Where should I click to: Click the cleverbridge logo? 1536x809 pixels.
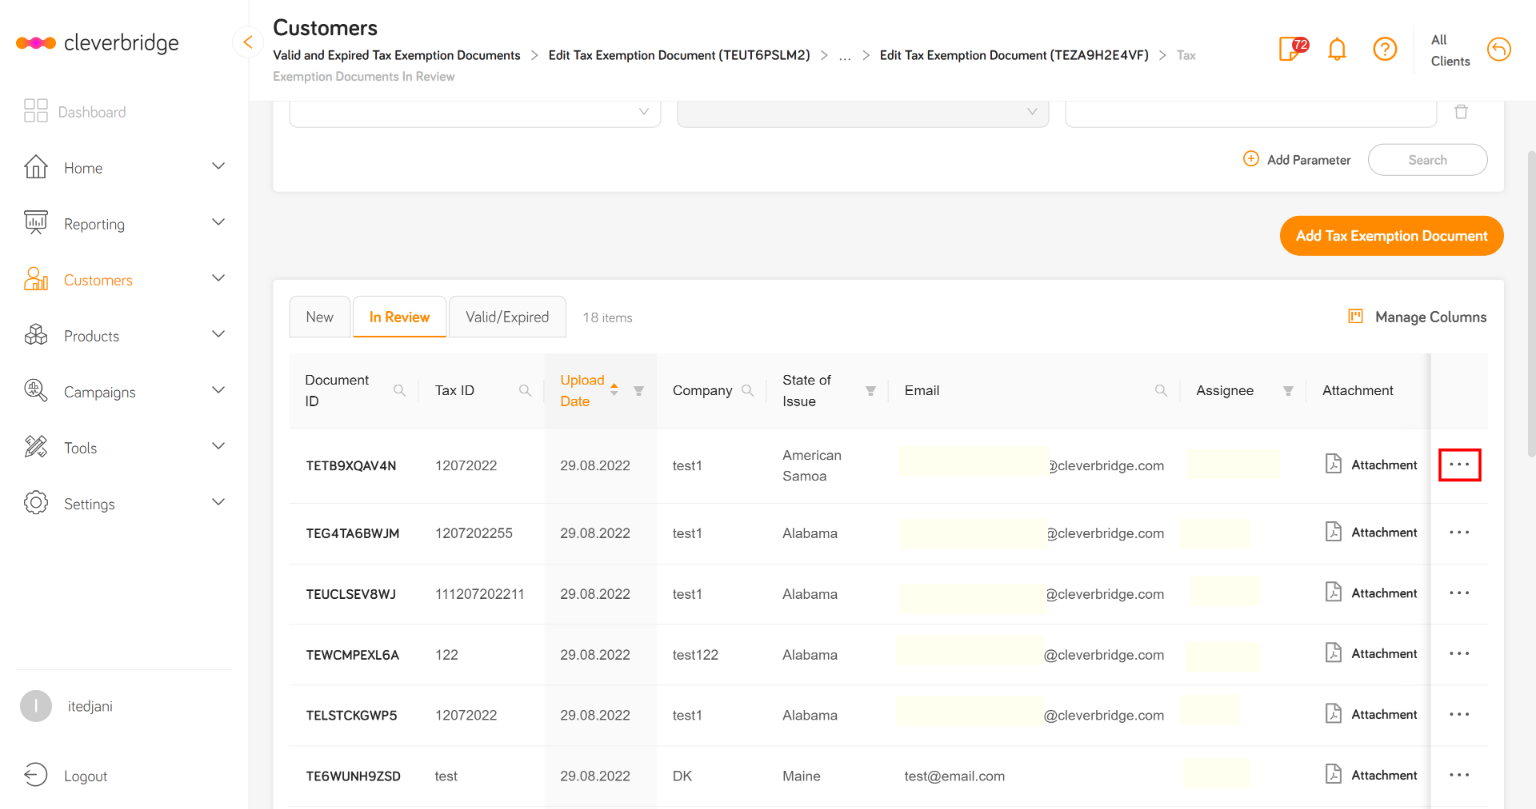click(x=97, y=43)
